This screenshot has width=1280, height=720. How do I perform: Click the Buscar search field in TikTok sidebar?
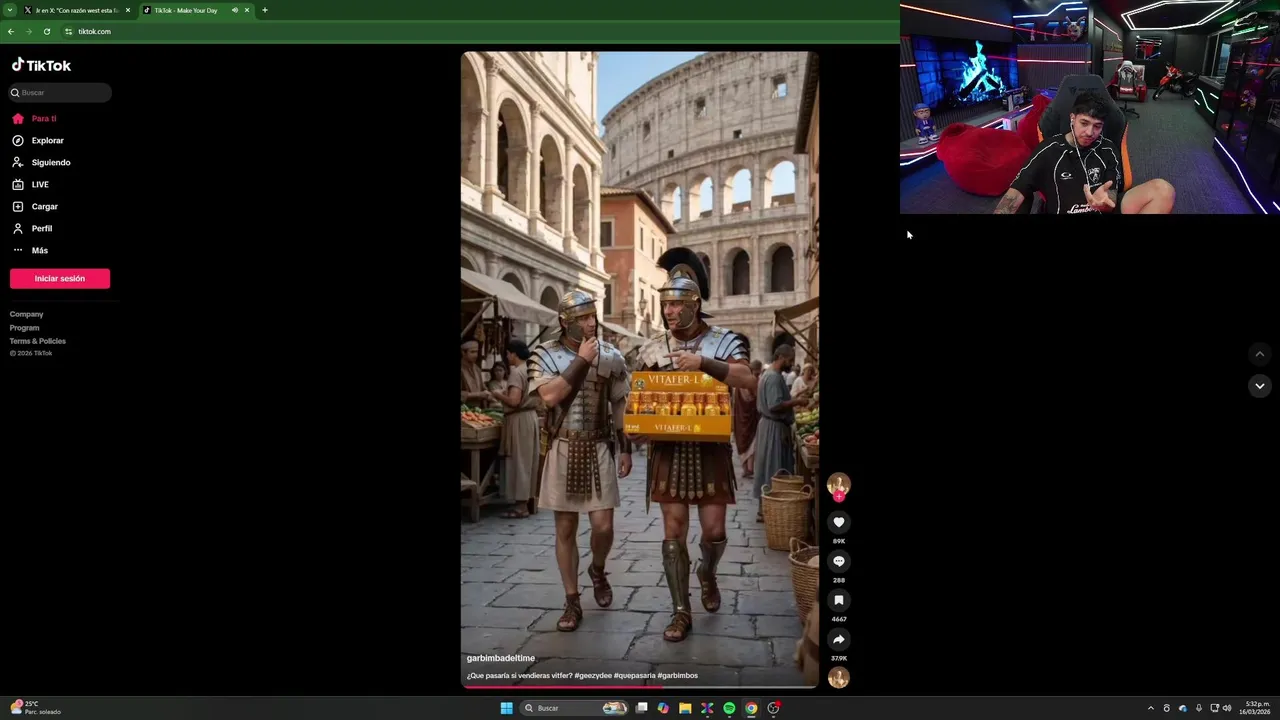(x=60, y=93)
